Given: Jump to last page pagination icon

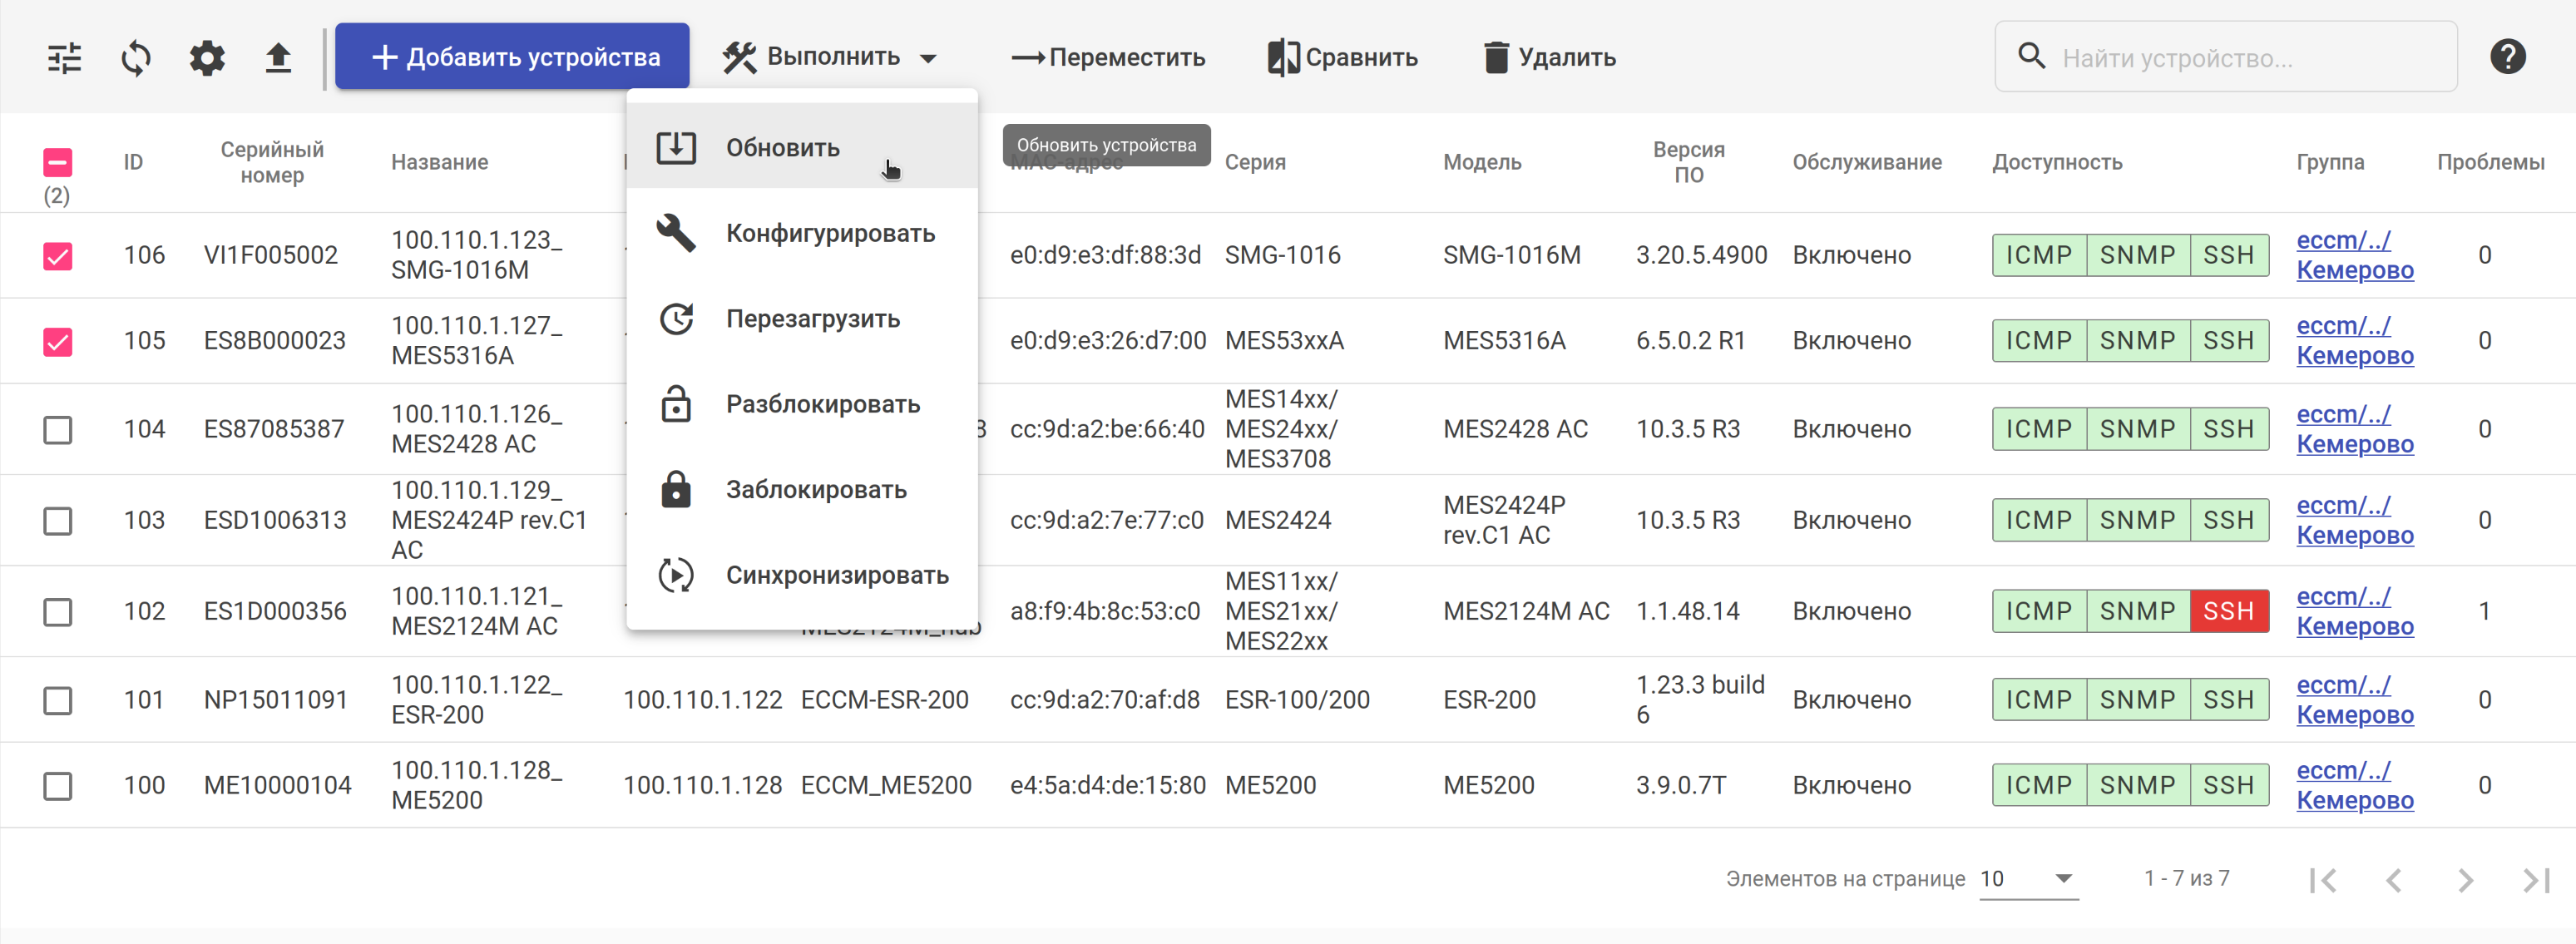Looking at the screenshot, I should click(x=2535, y=880).
